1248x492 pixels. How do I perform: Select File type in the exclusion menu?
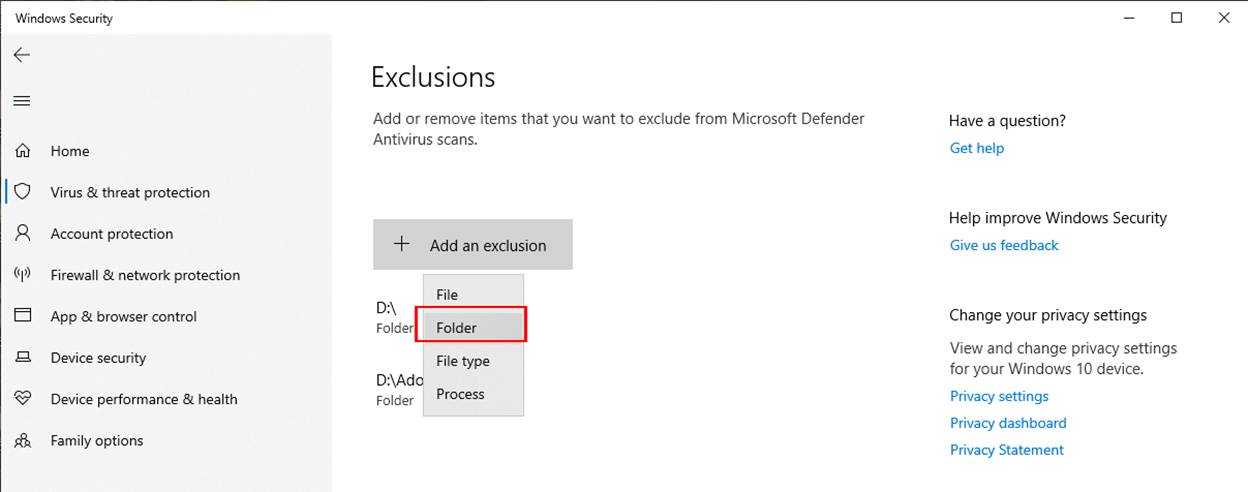(x=473, y=361)
